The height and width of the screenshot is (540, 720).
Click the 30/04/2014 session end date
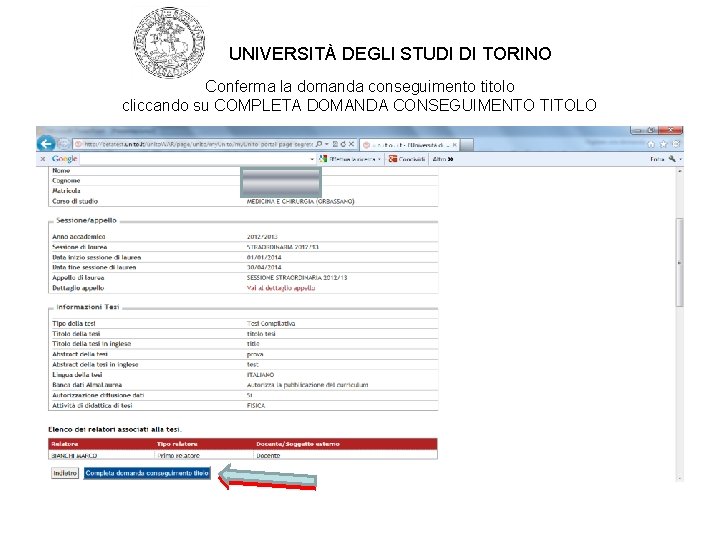click(x=264, y=267)
